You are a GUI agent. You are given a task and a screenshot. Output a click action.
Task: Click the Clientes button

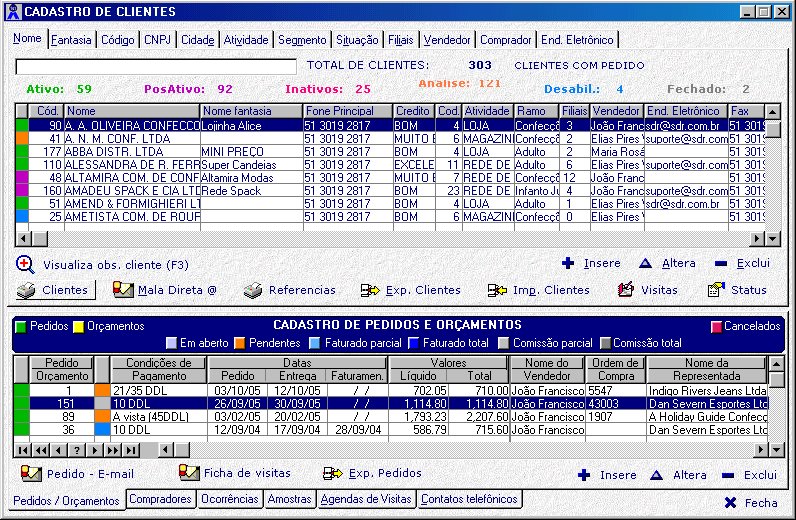[55, 290]
